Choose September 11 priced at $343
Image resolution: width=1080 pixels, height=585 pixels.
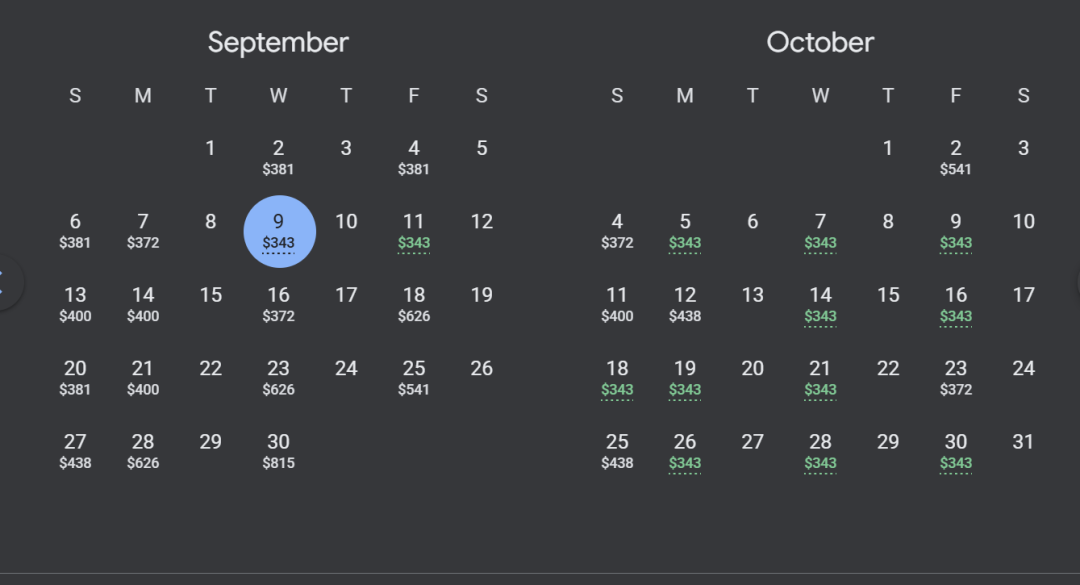tap(414, 232)
